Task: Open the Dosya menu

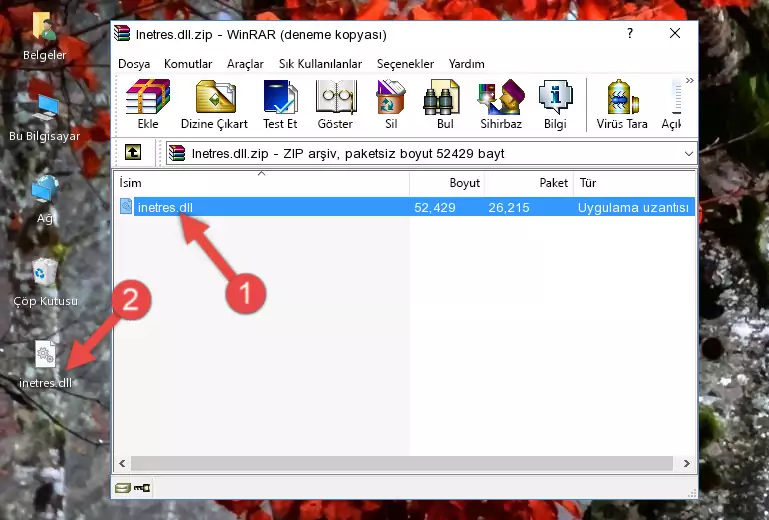Action: 134,64
